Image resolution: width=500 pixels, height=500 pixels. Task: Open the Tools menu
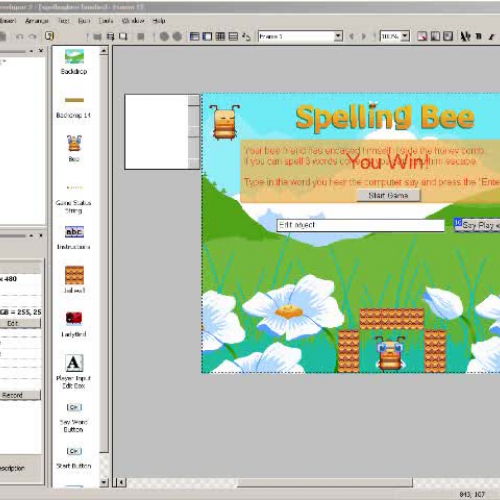point(106,21)
